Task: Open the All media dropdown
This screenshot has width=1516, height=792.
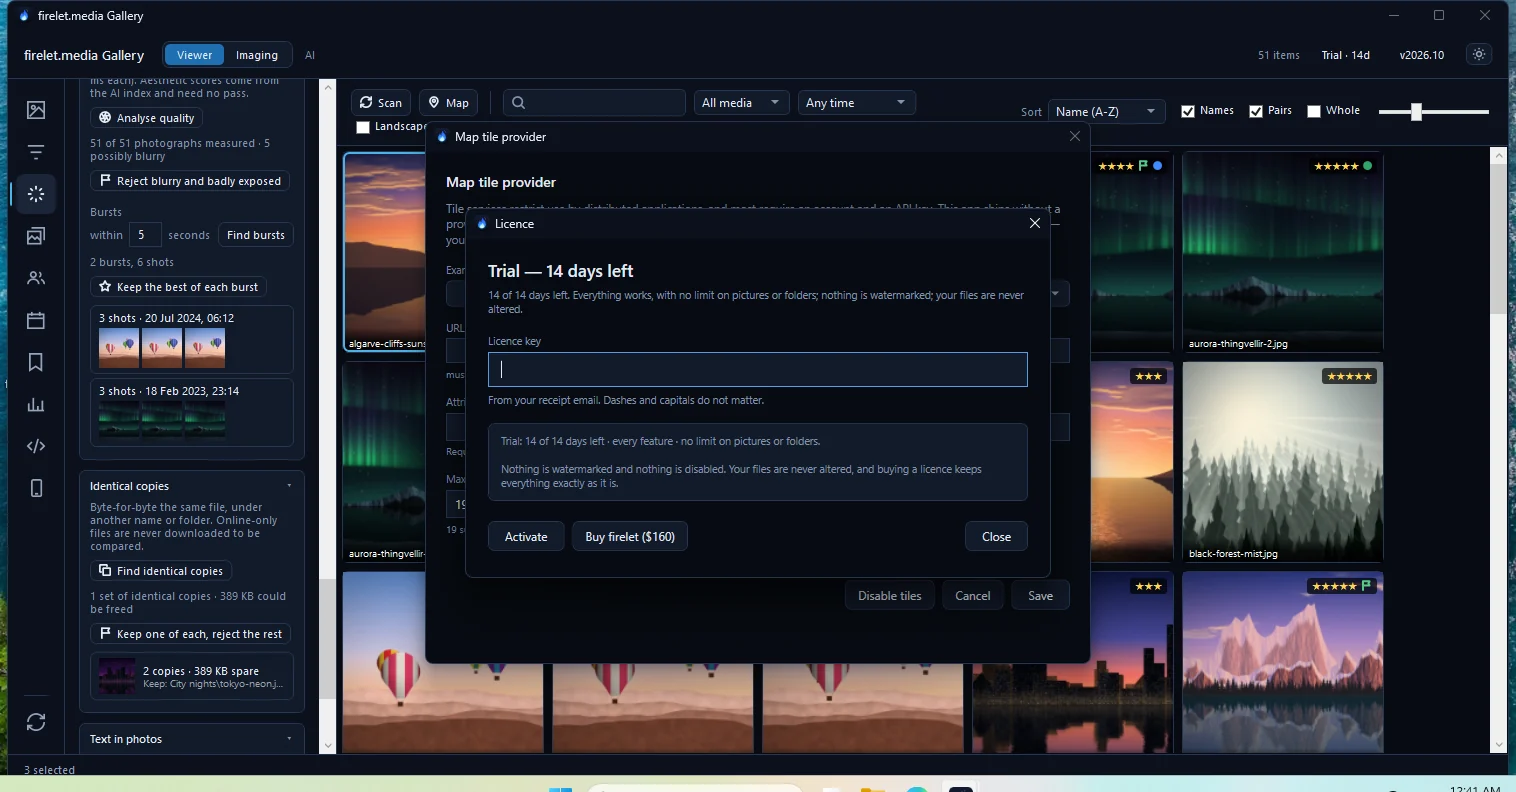Action: [741, 103]
